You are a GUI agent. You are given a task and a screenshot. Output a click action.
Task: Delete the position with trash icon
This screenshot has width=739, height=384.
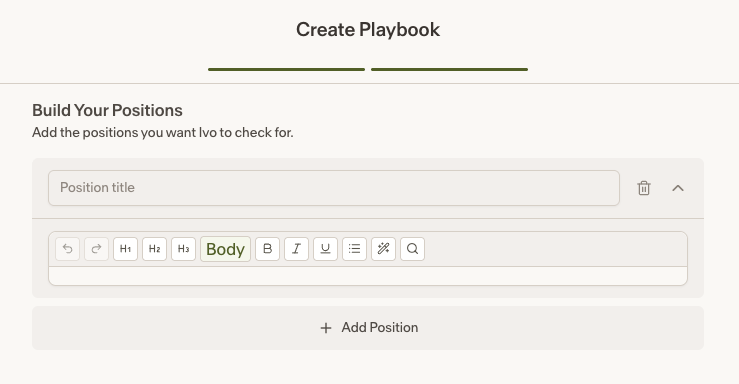click(x=644, y=188)
